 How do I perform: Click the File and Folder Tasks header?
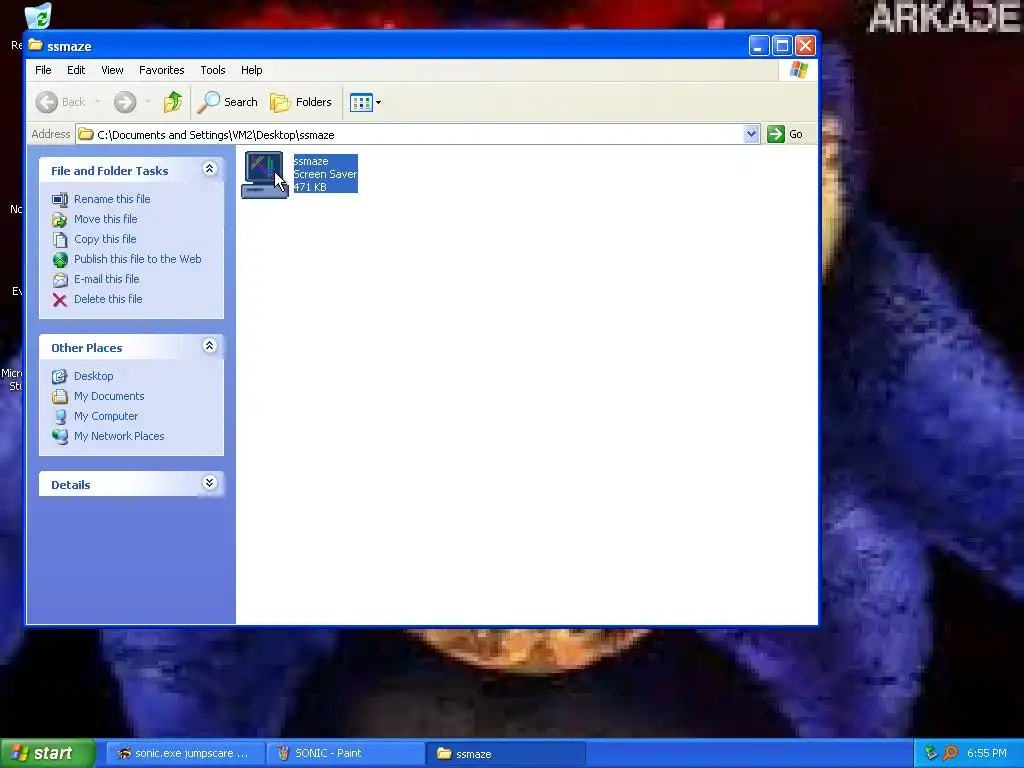point(110,171)
